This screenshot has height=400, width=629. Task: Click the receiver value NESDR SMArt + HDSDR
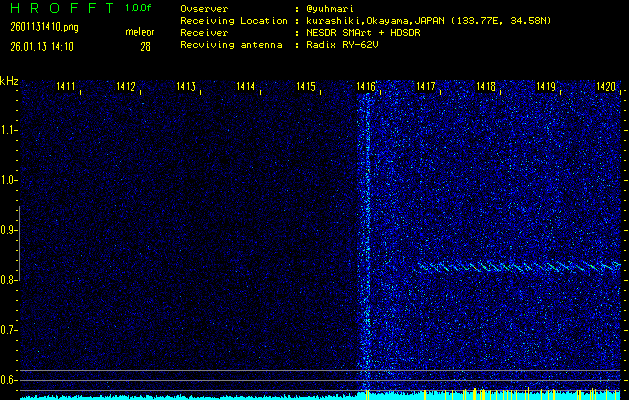tap(363, 33)
